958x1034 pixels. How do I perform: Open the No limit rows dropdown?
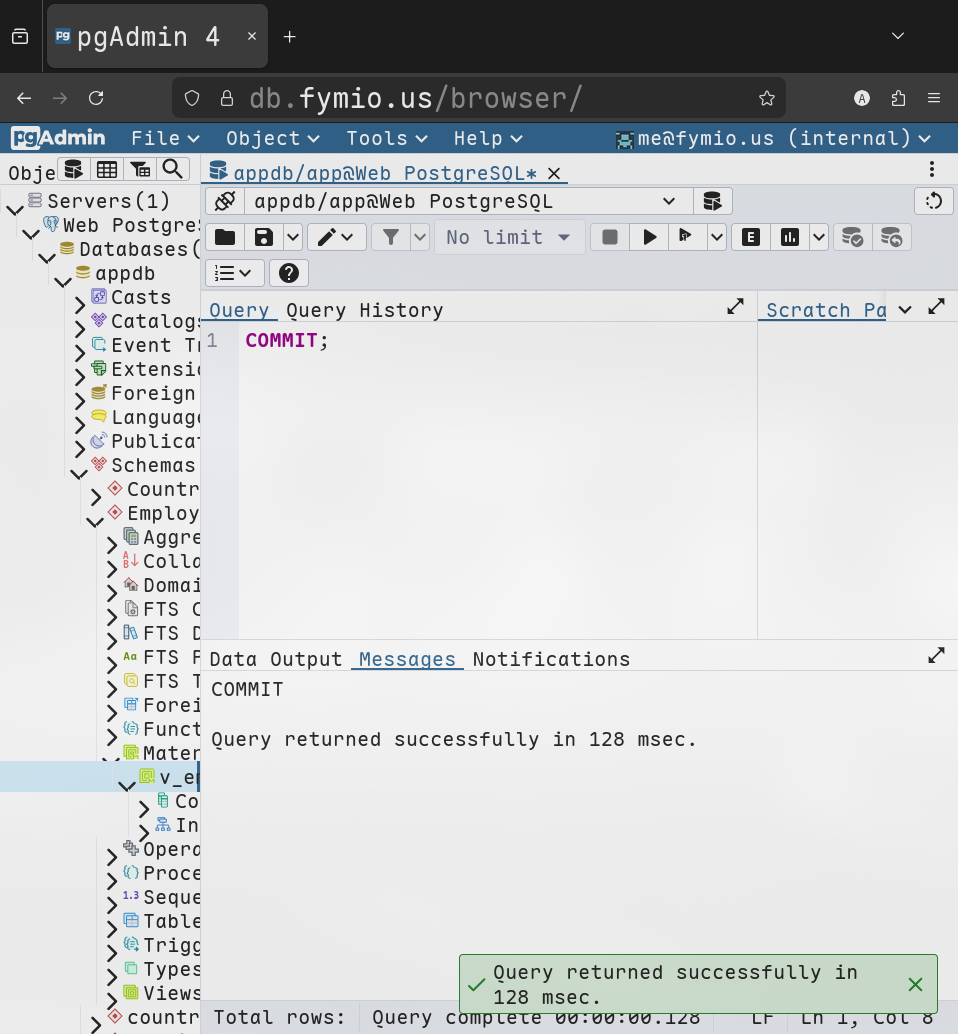[508, 237]
